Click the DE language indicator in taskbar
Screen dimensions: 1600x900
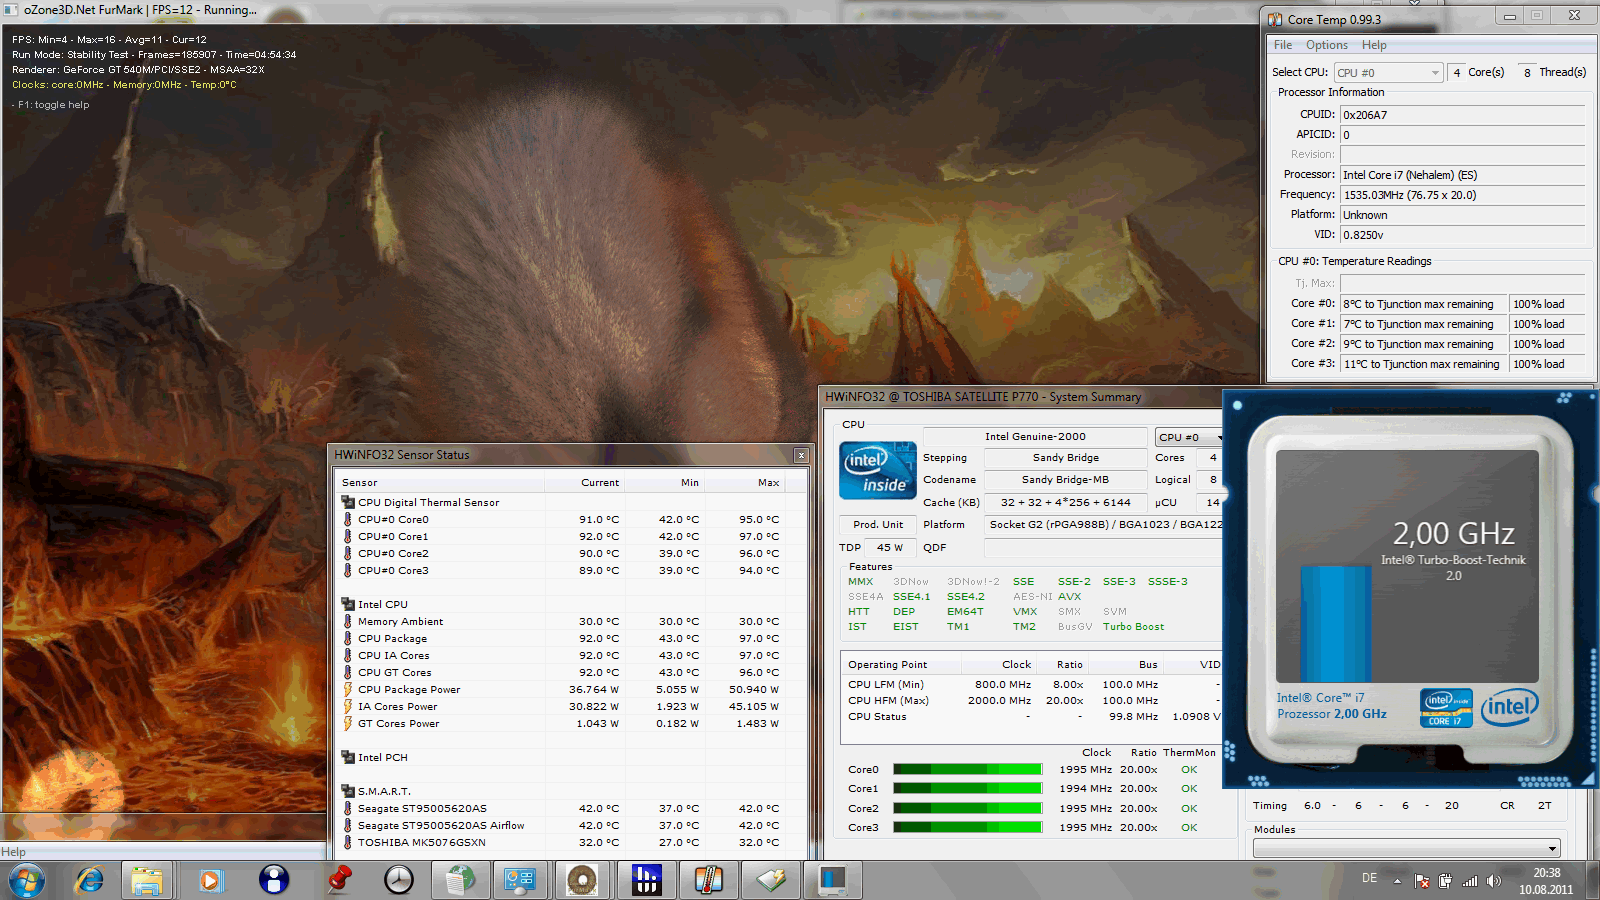1369,878
